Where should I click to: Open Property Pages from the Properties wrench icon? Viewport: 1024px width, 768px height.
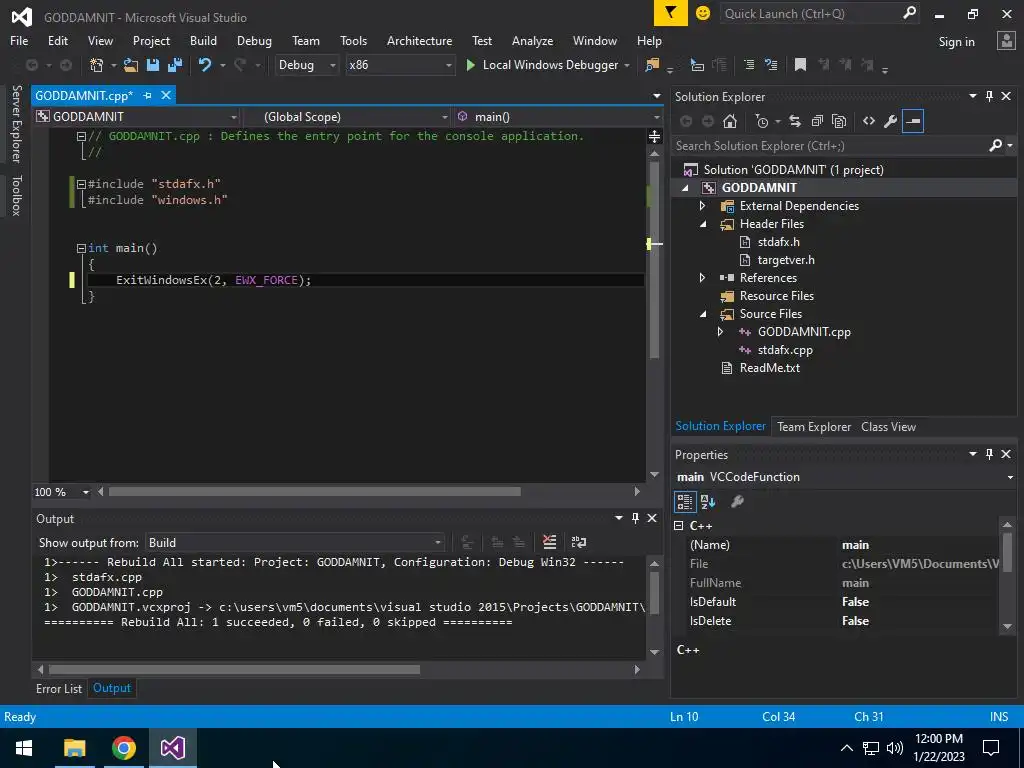click(737, 502)
